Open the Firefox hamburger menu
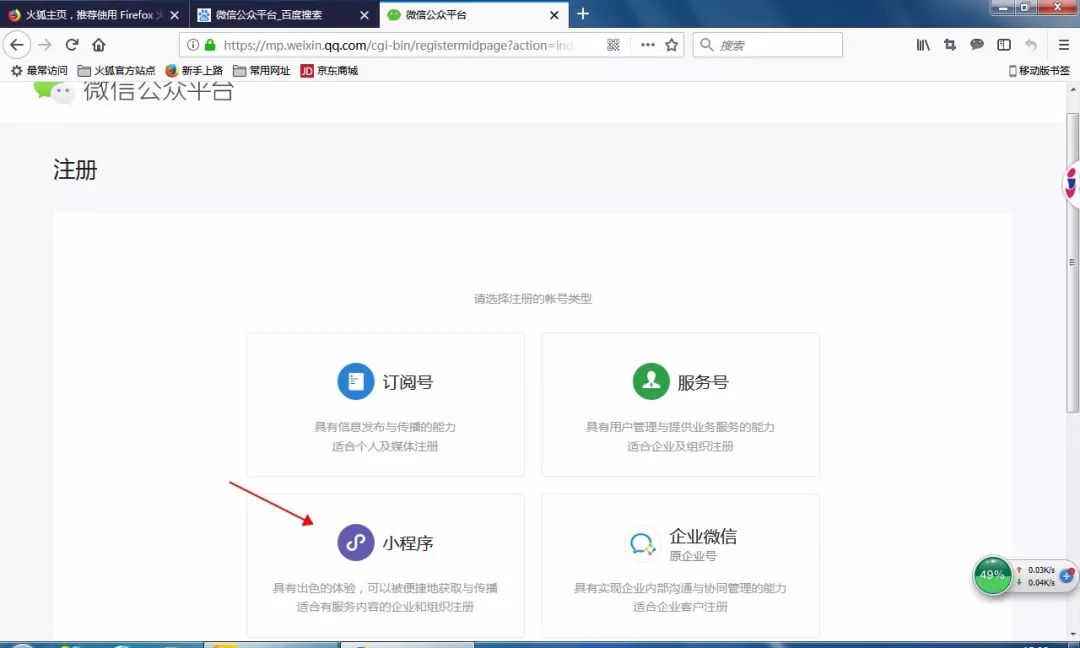1080x648 pixels. point(1063,45)
